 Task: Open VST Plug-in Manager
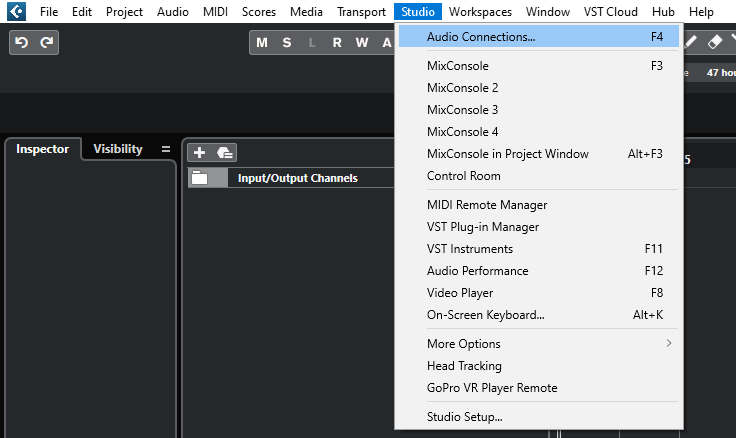point(539,227)
